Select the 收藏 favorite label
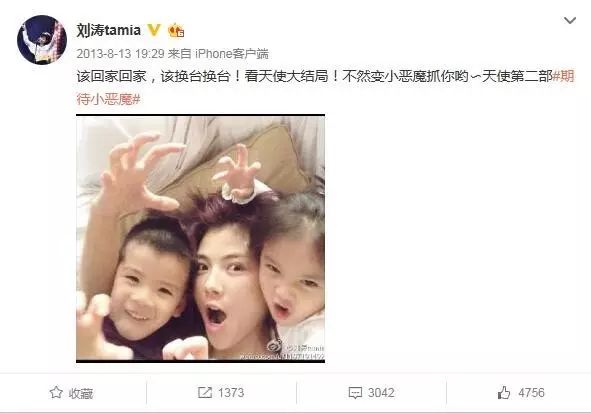The height and width of the screenshot is (414, 591). pos(81,393)
